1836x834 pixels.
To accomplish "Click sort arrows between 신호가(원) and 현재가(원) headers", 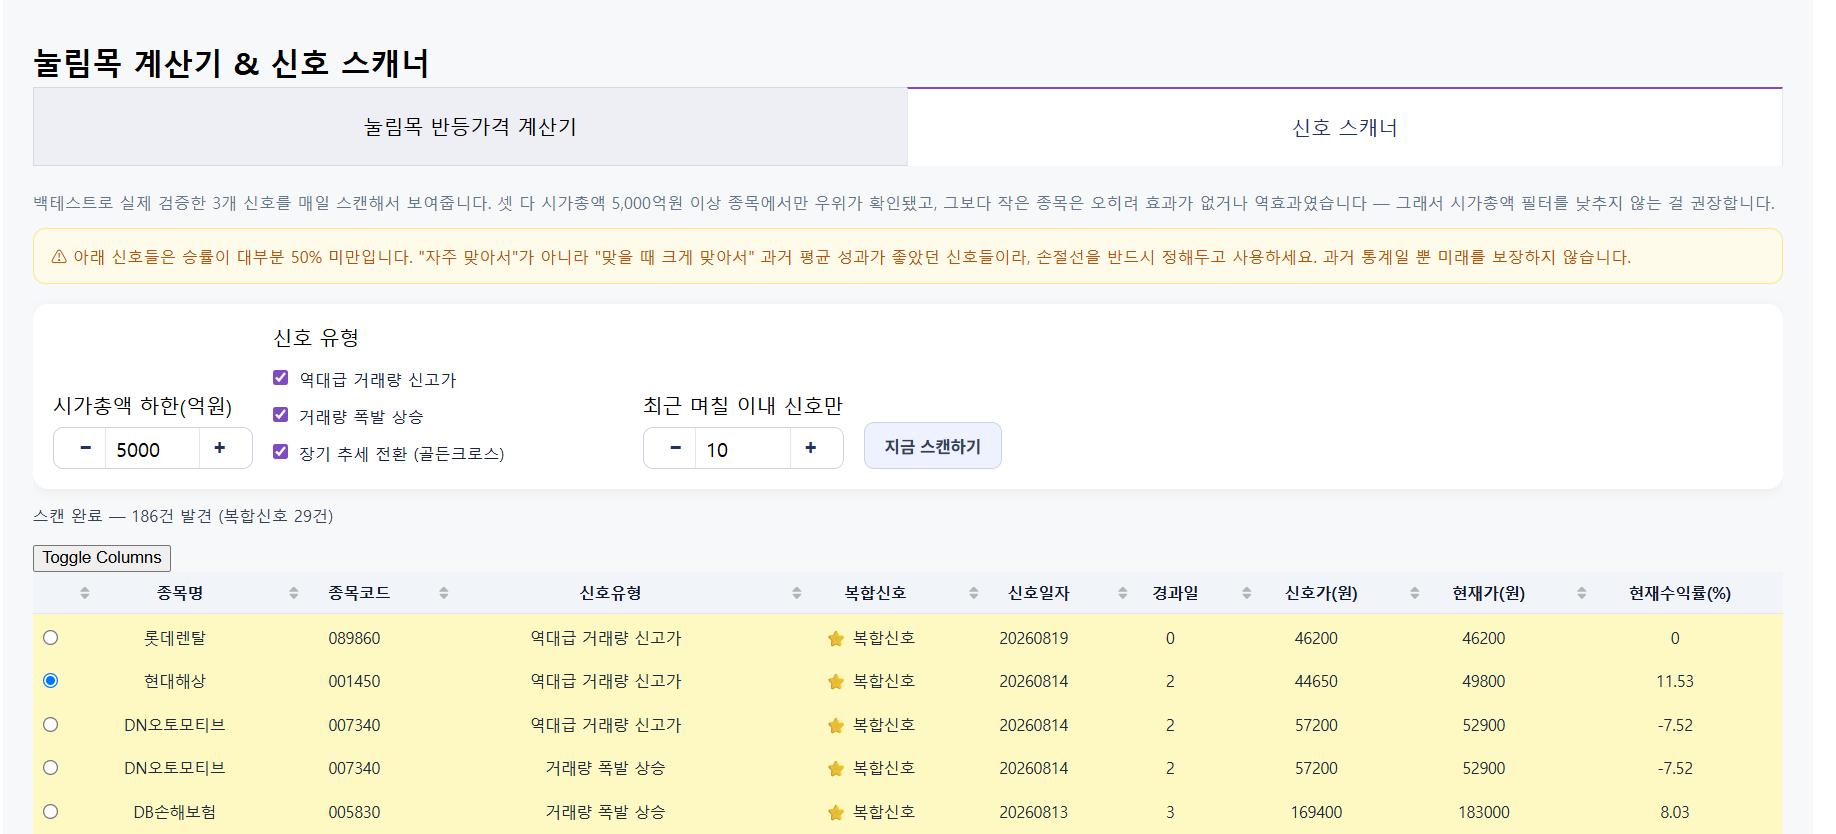I will pos(1415,593).
